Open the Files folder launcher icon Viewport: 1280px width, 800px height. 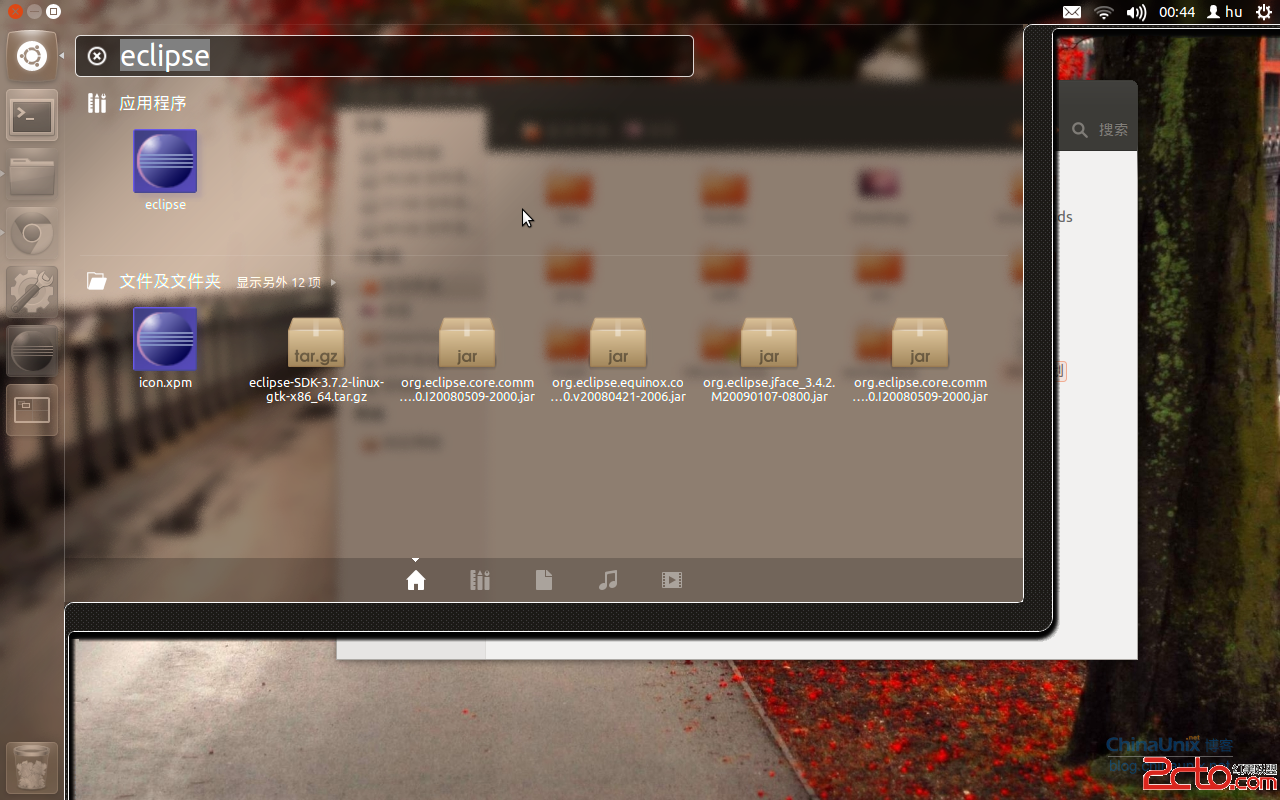tap(32, 176)
